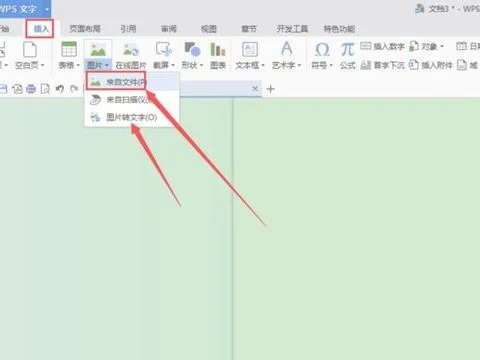Insert a formula with 公式 pi icon
This screenshot has height=360, width=480.
tap(347, 50)
